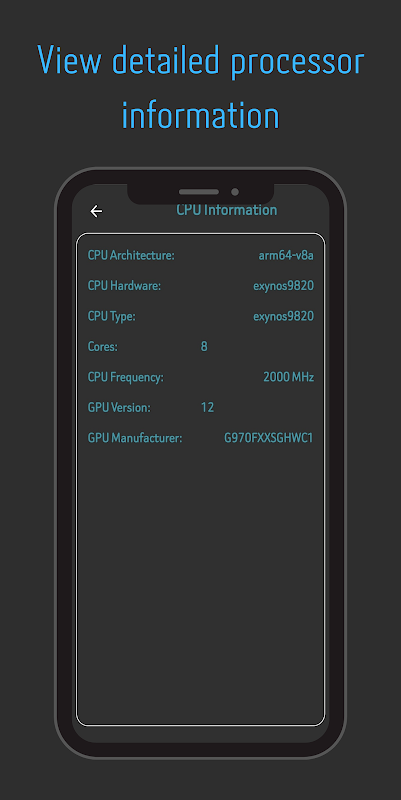This screenshot has height=800, width=401.
Task: Click the CPU Hardware label
Action: tap(124, 286)
